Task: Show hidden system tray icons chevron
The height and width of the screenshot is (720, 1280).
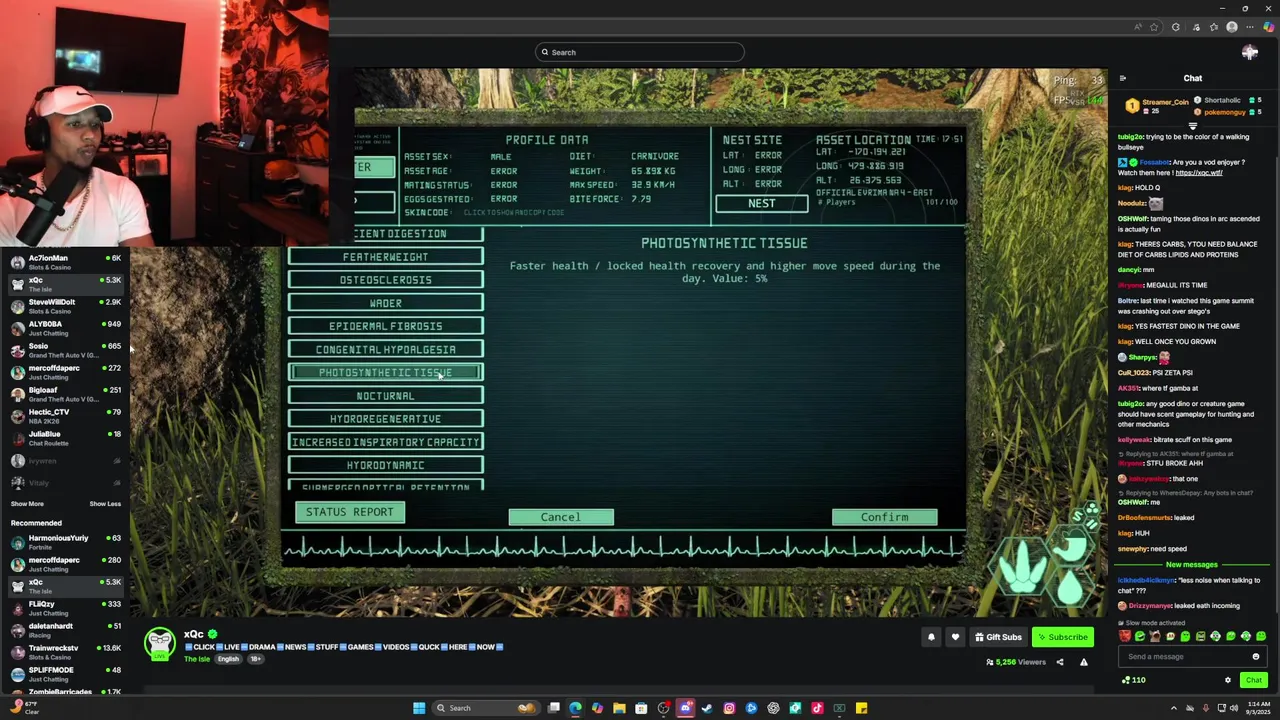Action: tap(1174, 708)
